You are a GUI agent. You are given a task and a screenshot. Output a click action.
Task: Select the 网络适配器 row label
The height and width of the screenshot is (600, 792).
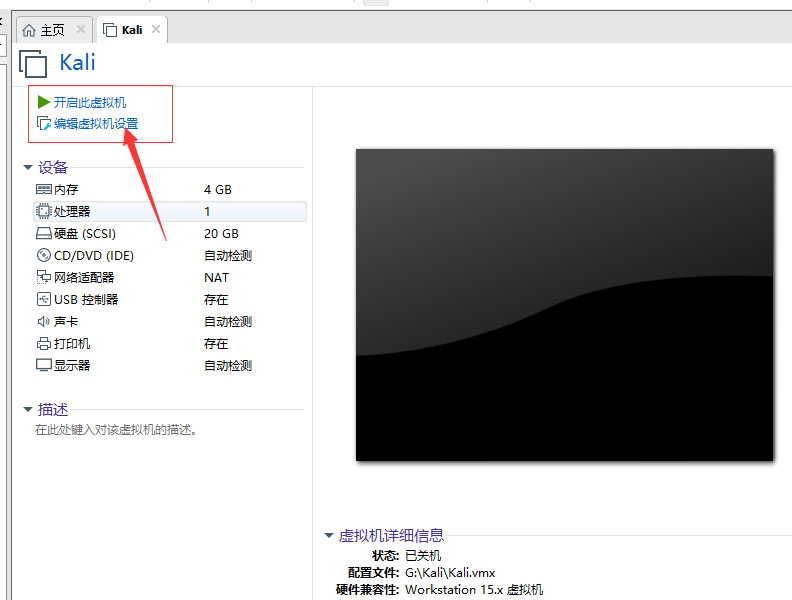click(x=84, y=277)
